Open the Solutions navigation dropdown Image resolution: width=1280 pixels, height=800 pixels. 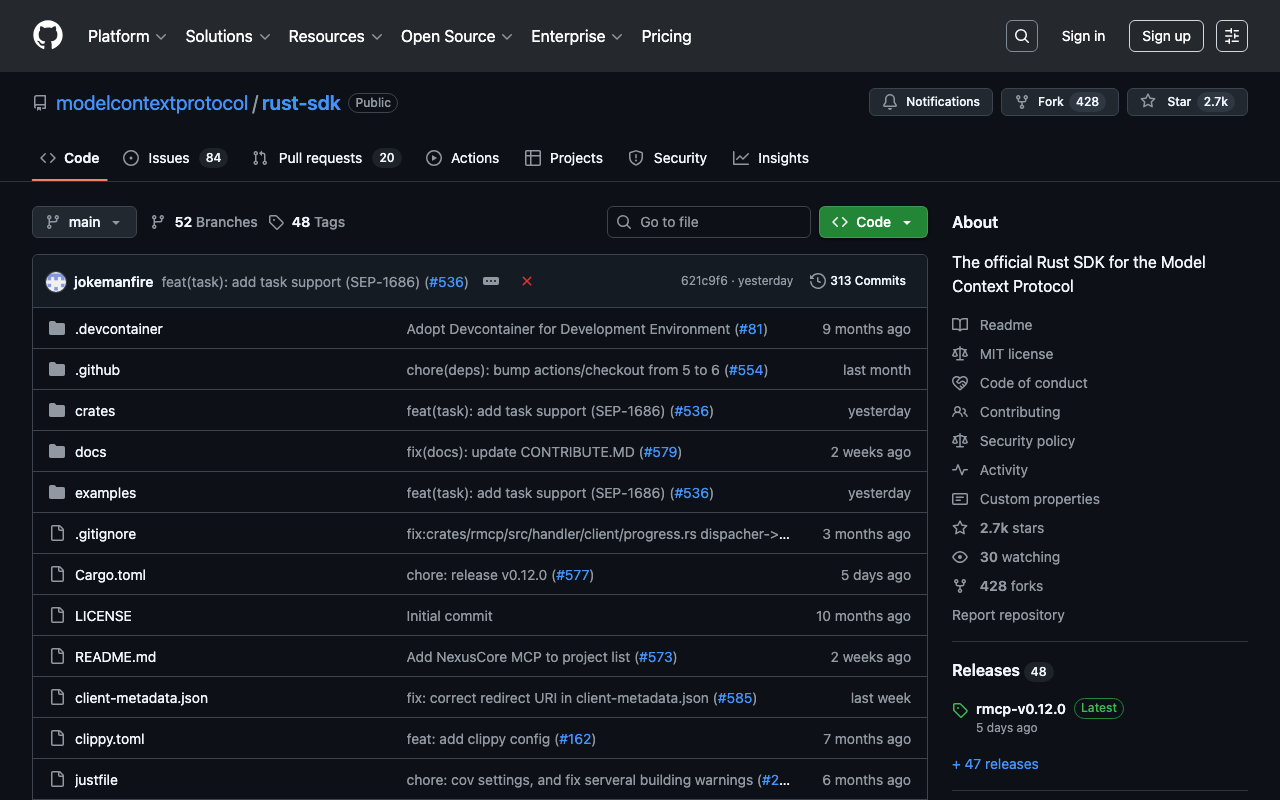click(228, 36)
